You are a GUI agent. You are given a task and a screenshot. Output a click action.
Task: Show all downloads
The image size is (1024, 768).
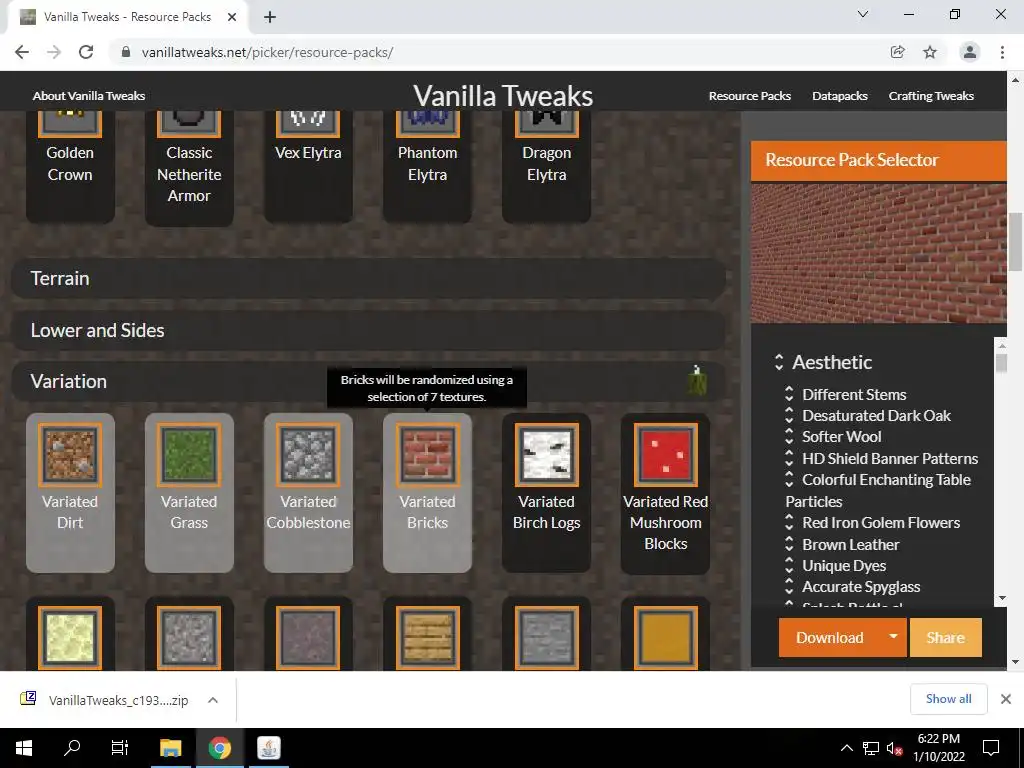tap(948, 699)
